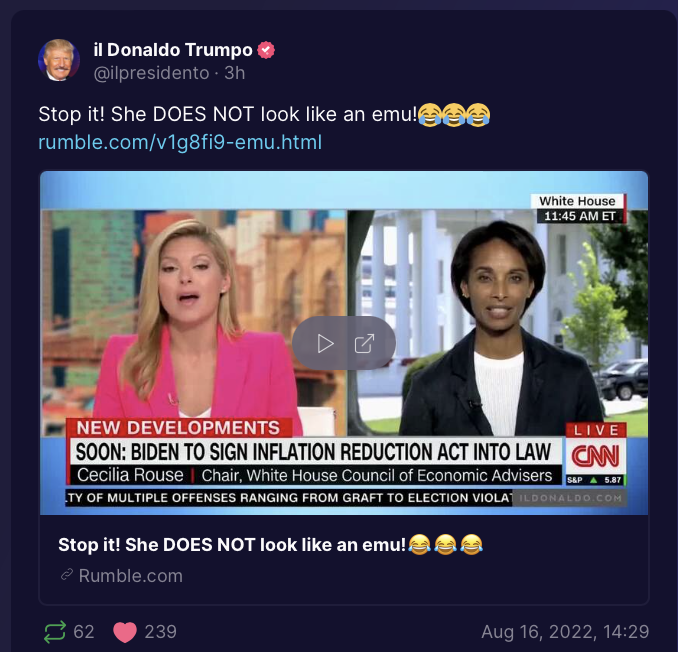Screen dimensions: 678x652
Task: Click the Rumble.com source label
Action: click(131, 575)
